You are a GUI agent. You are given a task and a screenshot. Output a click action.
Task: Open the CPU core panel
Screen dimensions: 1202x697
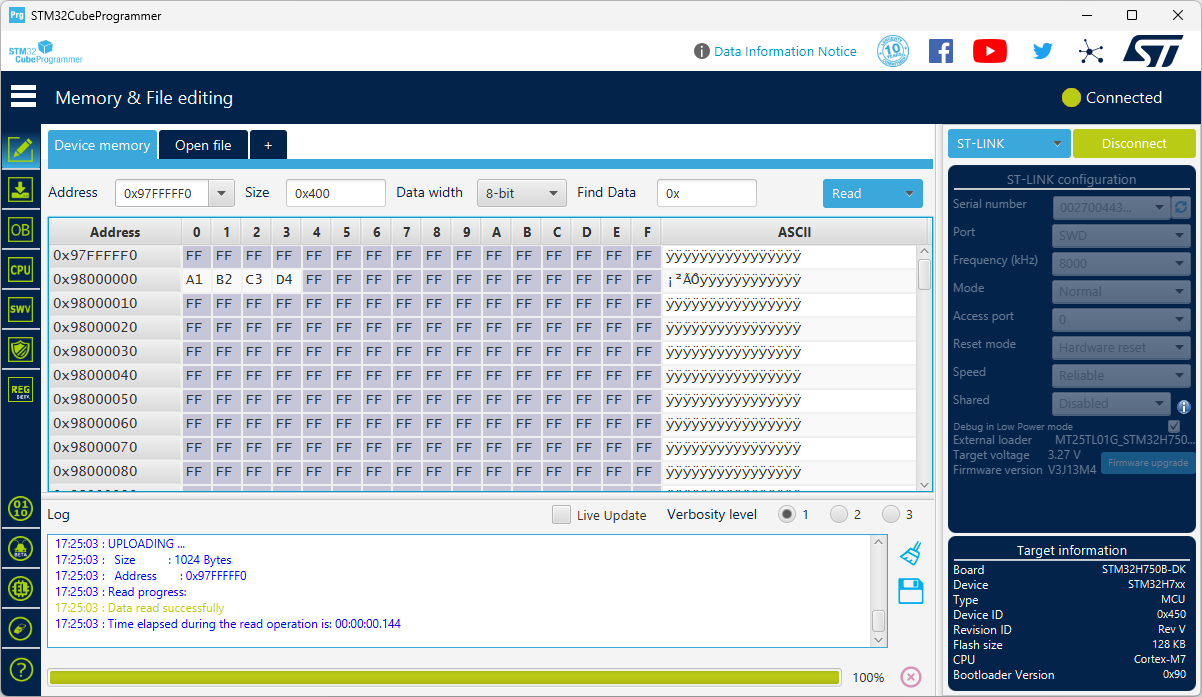tap(21, 269)
